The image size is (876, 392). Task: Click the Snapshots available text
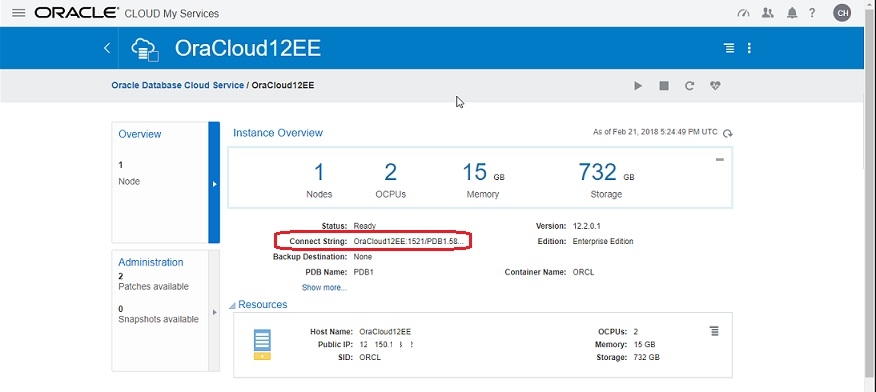point(159,319)
